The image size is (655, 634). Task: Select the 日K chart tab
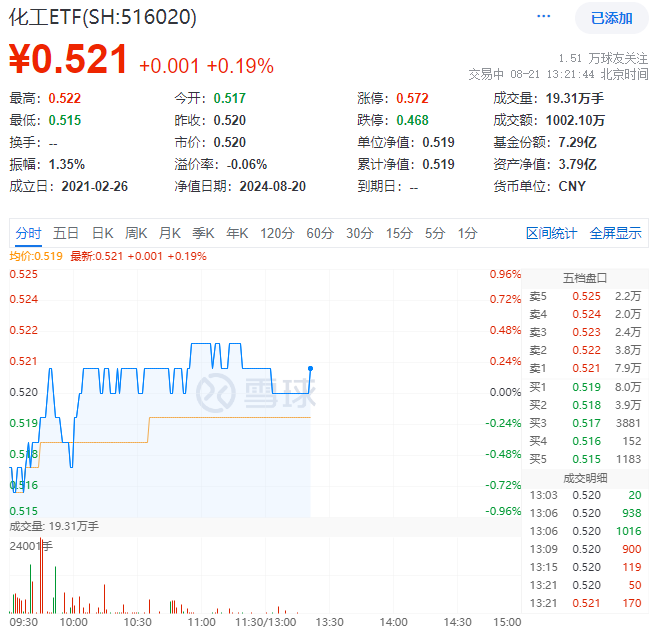pos(102,233)
